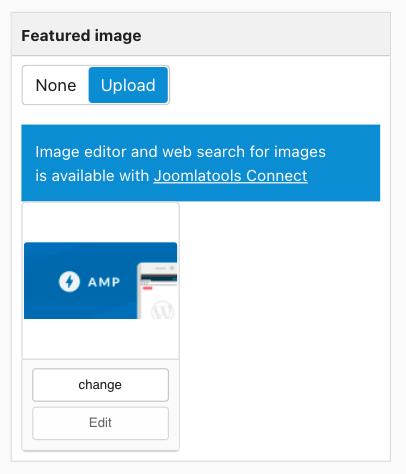Click the Featured image panel heading
This screenshot has height=474, width=406.
(81, 36)
